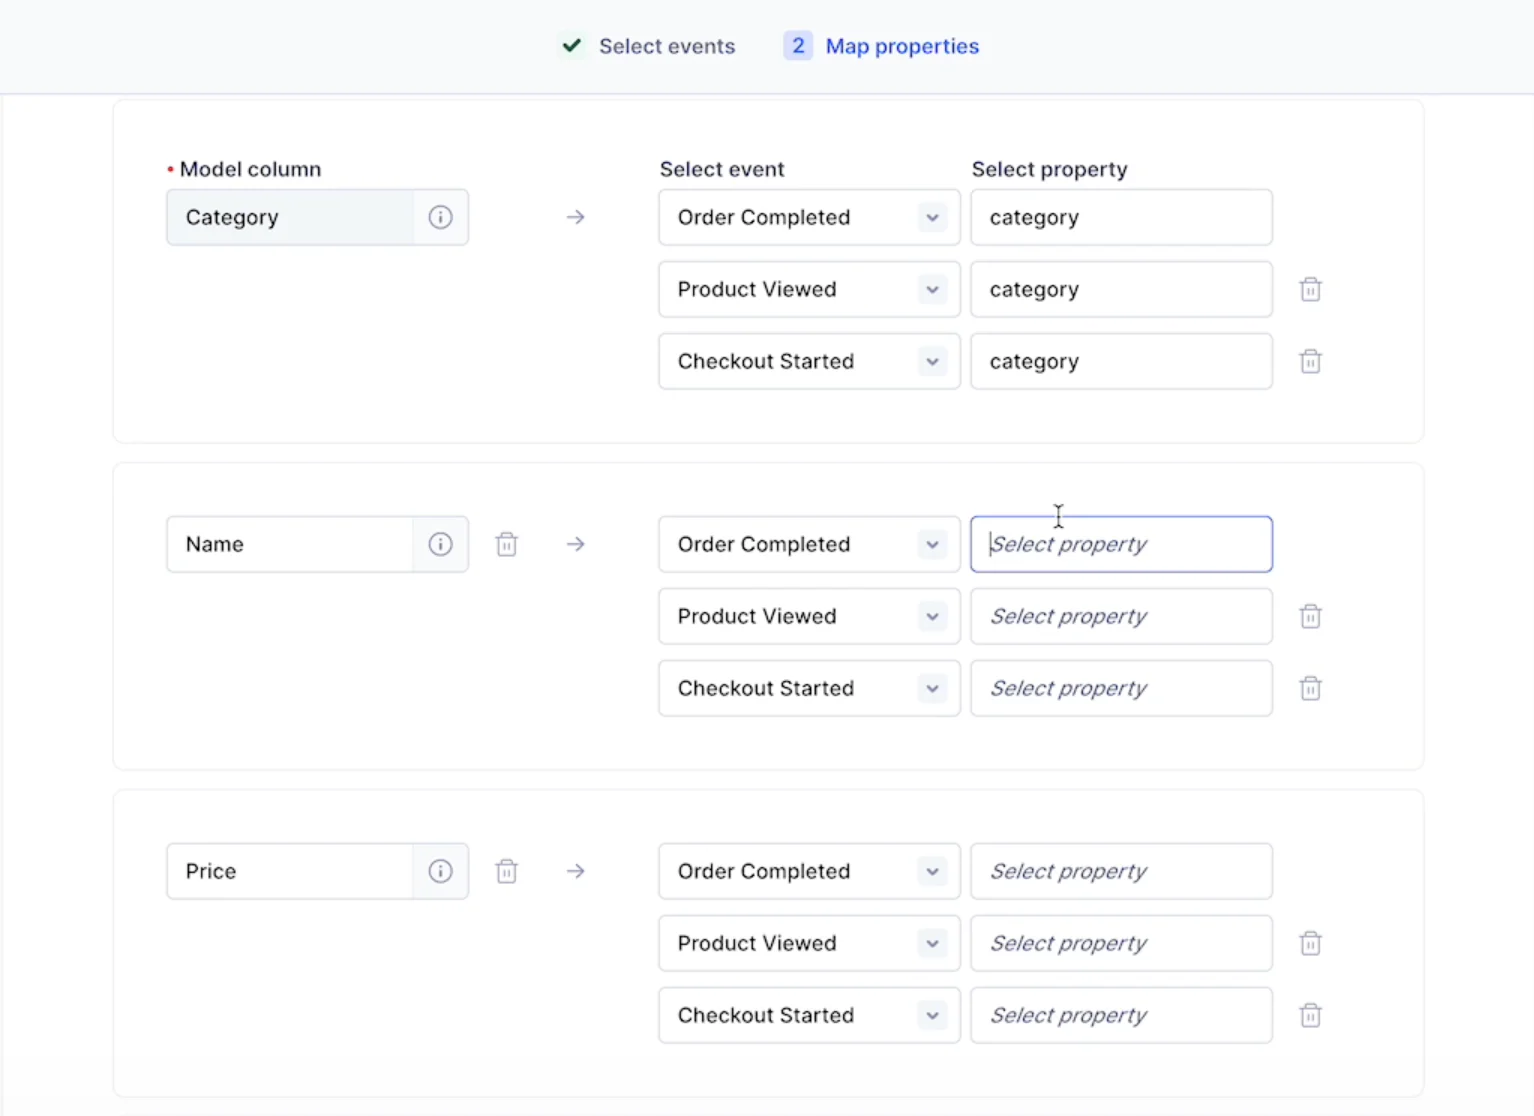Remove the Product Viewed mapping row under Price
This screenshot has height=1116, width=1534.
(1311, 943)
